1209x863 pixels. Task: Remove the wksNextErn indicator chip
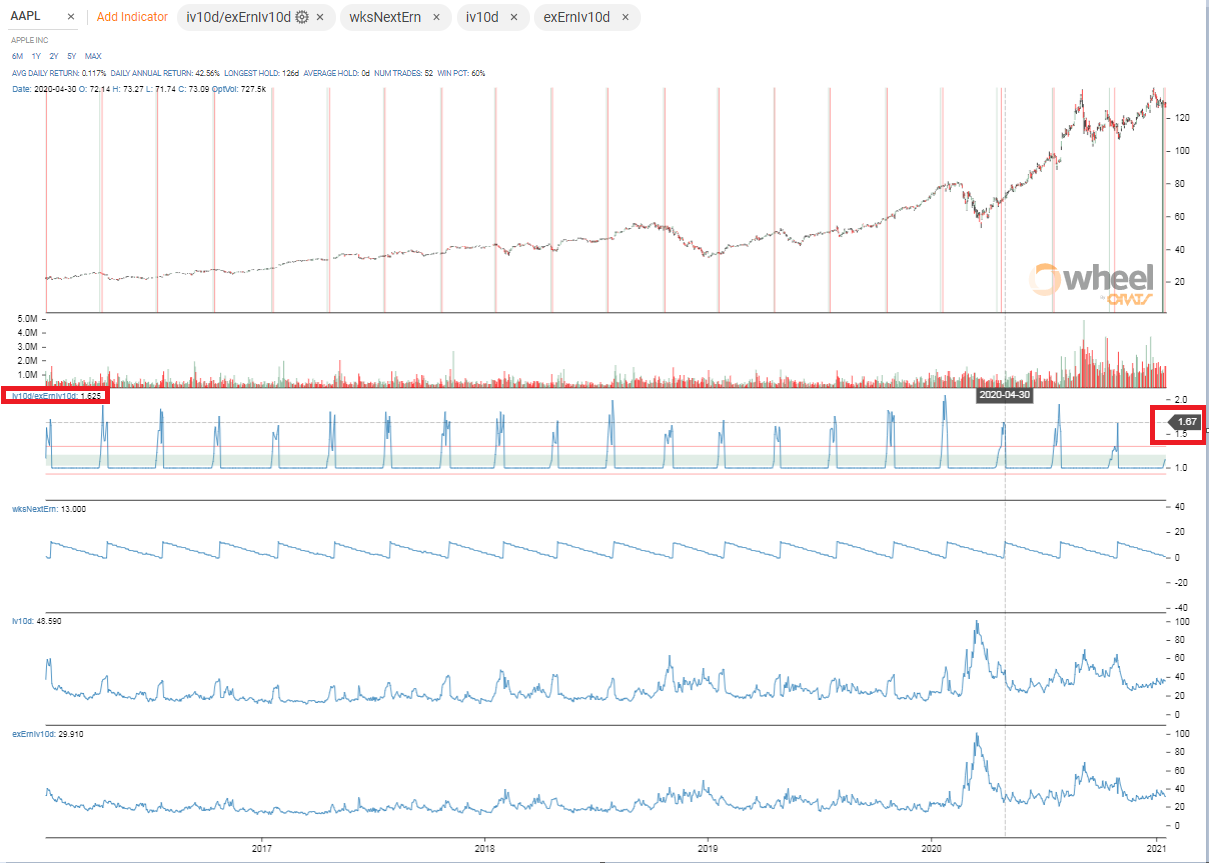click(x=436, y=17)
